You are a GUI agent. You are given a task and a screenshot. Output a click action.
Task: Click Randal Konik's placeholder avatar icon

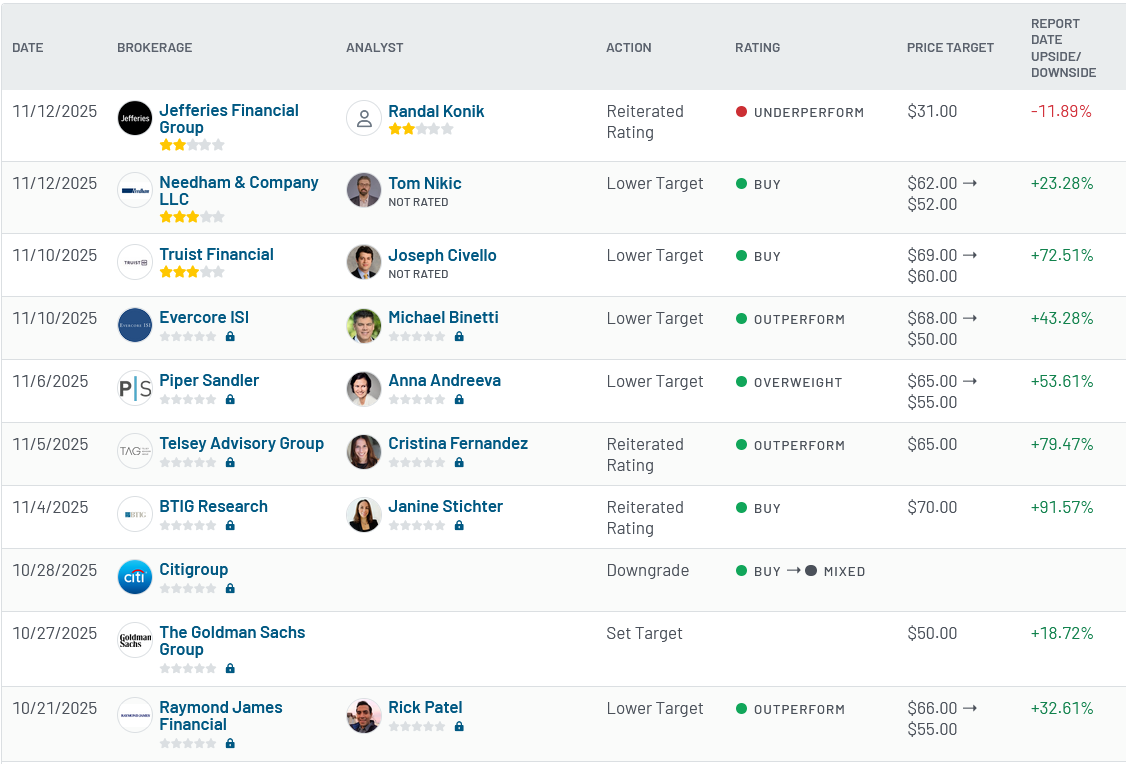pyautogui.click(x=364, y=118)
